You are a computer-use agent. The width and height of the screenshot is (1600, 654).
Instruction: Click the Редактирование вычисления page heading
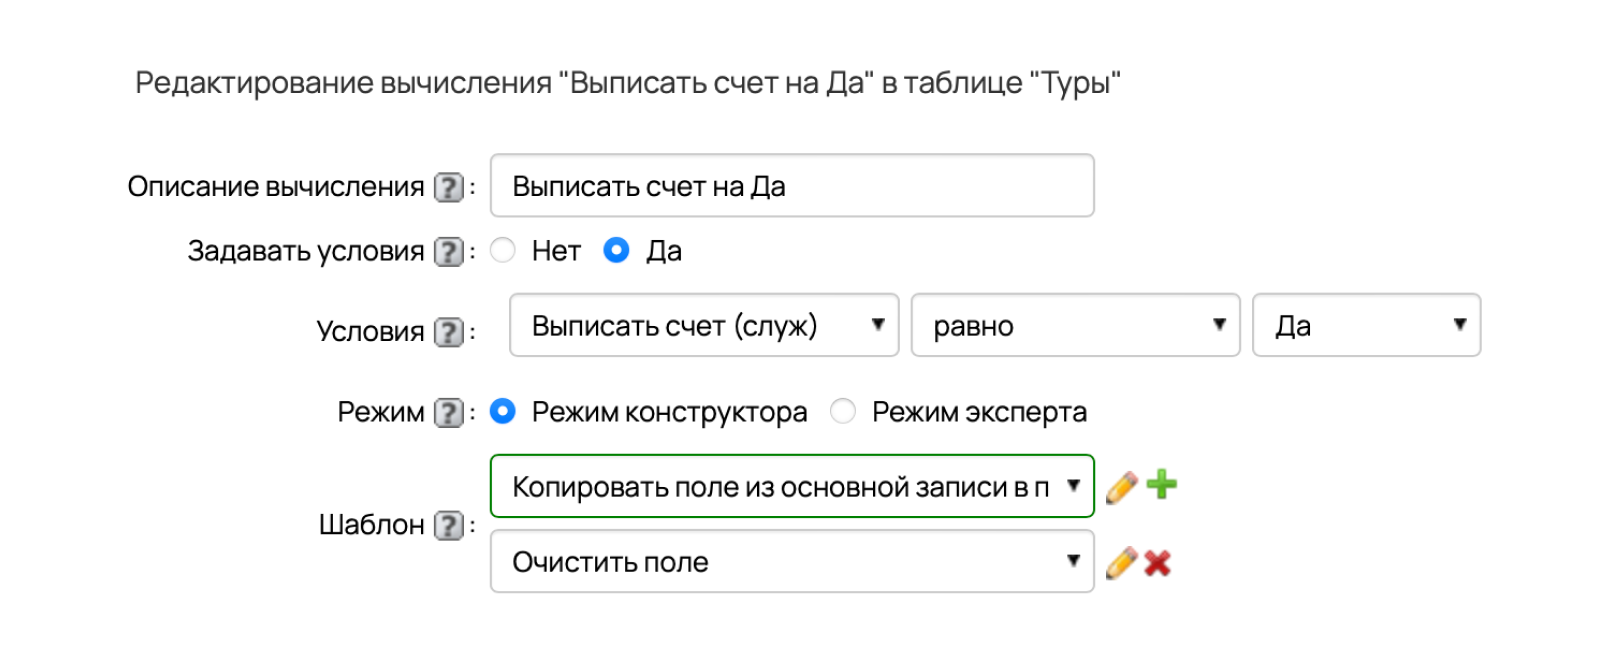628,83
